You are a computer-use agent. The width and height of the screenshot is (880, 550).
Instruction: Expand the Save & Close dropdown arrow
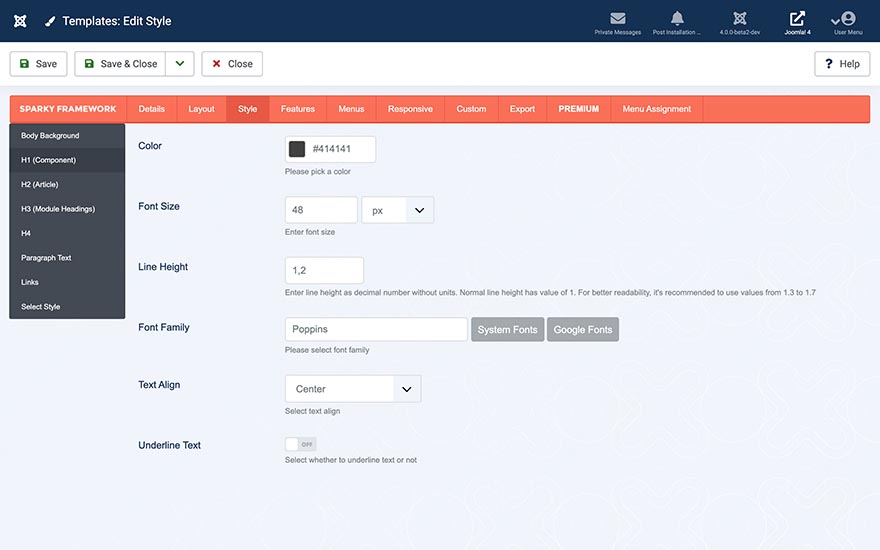(x=180, y=64)
